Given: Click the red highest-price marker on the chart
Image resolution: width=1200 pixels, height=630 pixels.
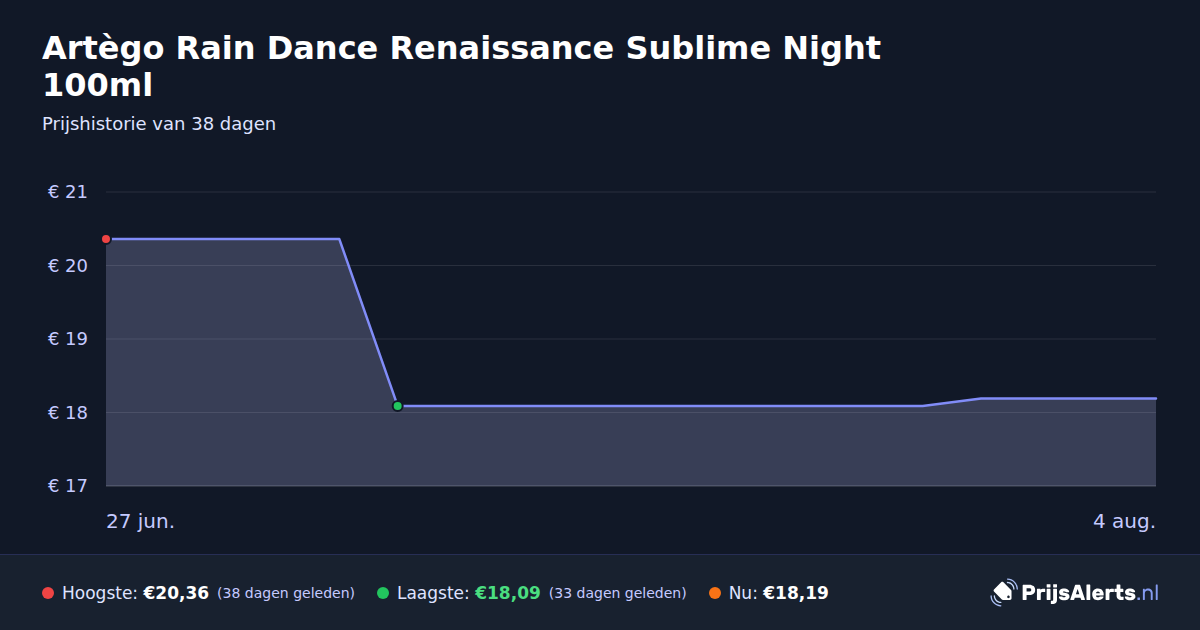Looking at the screenshot, I should point(106,239).
